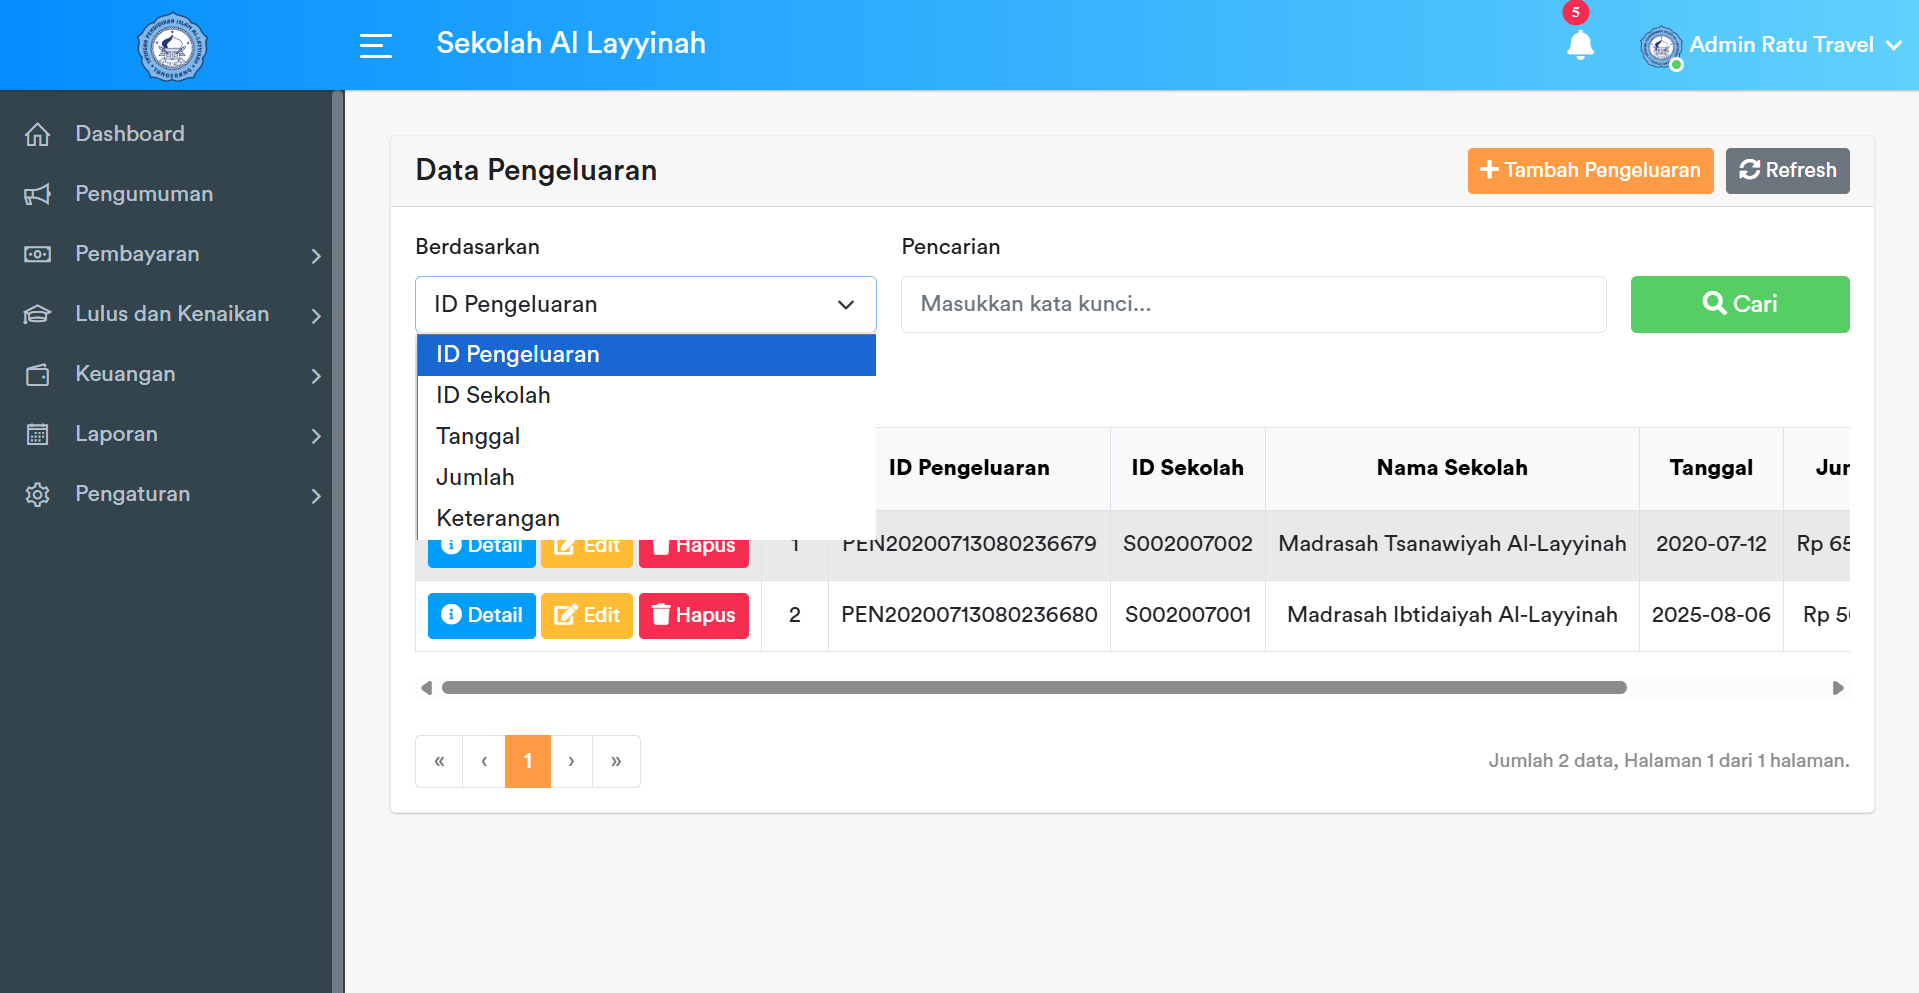Click the hamburger menu toggle
The image size is (1919, 993).
pos(376,45)
